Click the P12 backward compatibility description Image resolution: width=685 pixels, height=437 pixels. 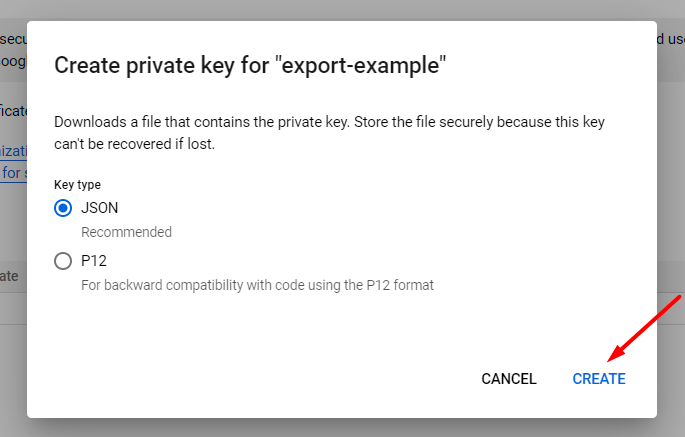pyautogui.click(x=257, y=285)
